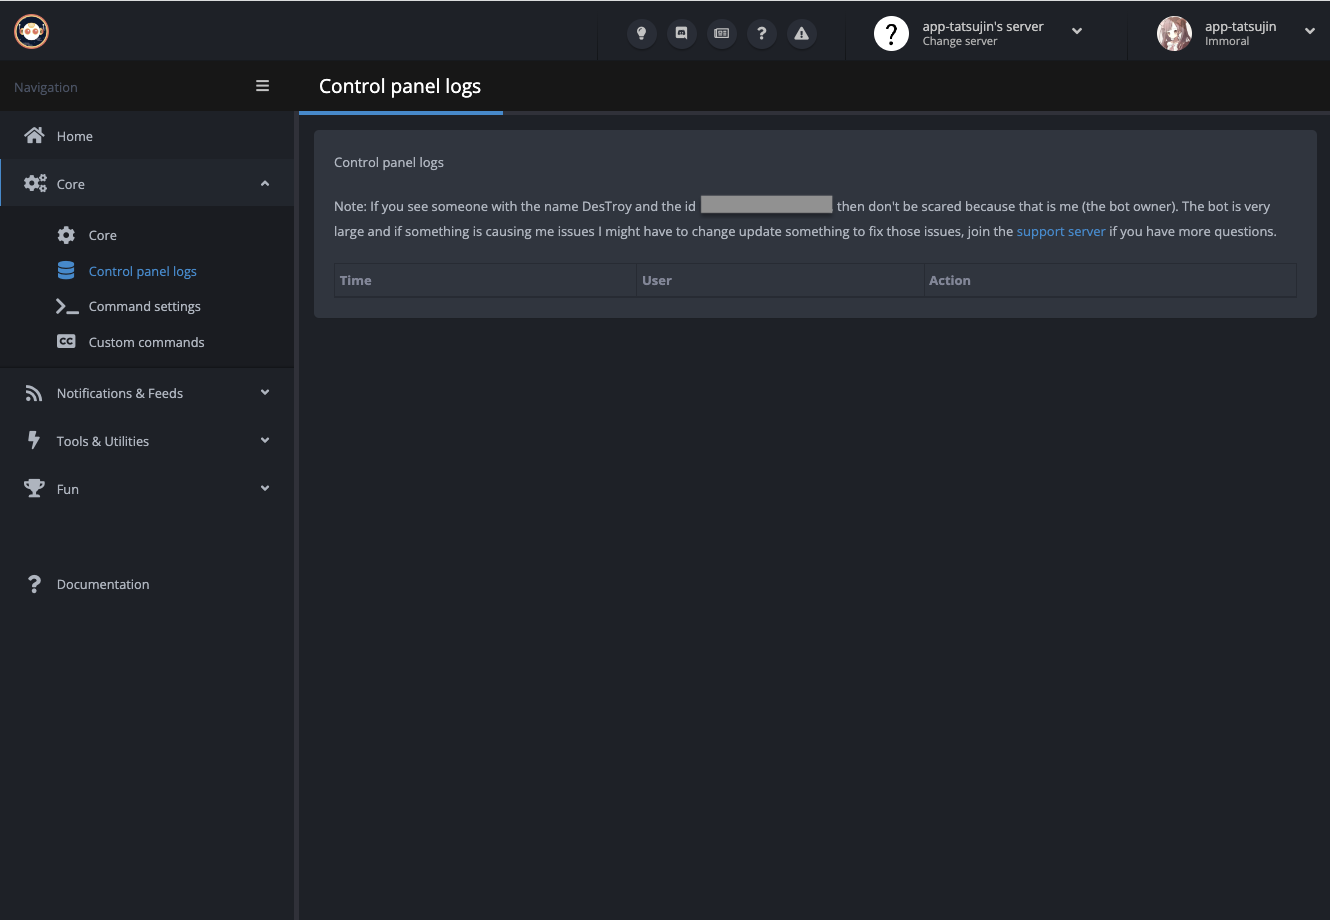Viewport: 1330px width, 920px height.
Task: Open the app-tatsujin user account menu
Action: coord(1238,33)
